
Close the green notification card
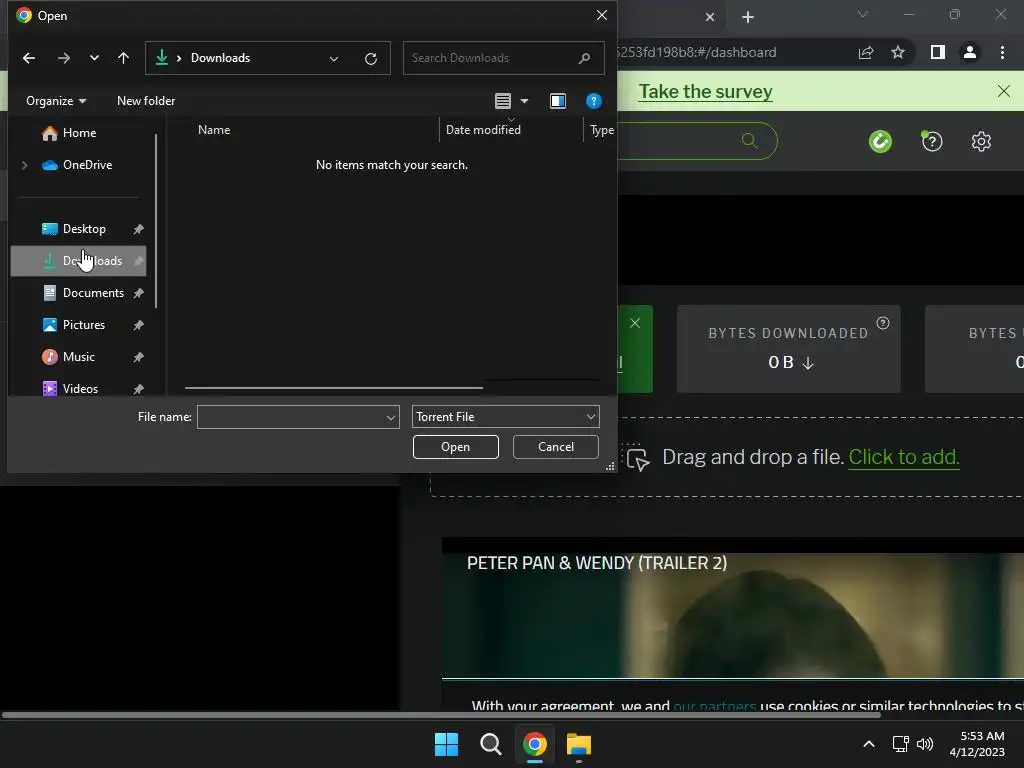tap(635, 323)
